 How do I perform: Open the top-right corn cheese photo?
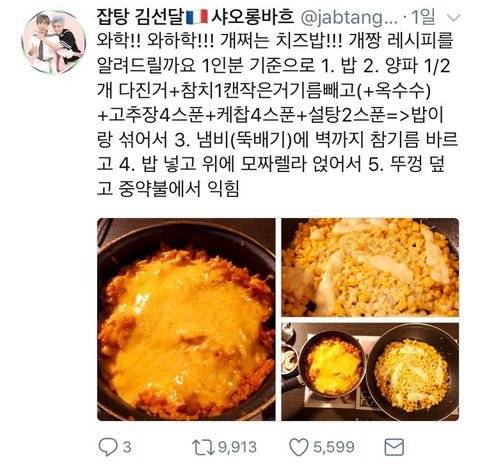pos(370,267)
